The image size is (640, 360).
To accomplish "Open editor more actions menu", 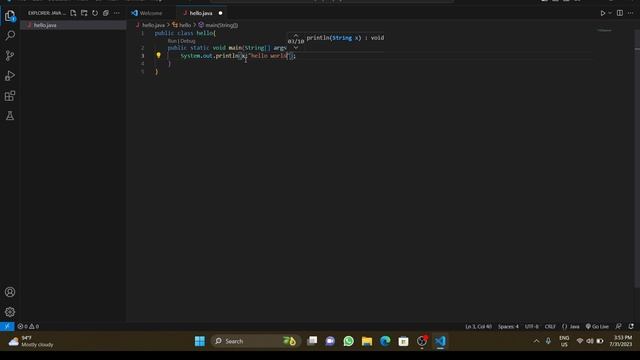I will (x=631, y=13).
